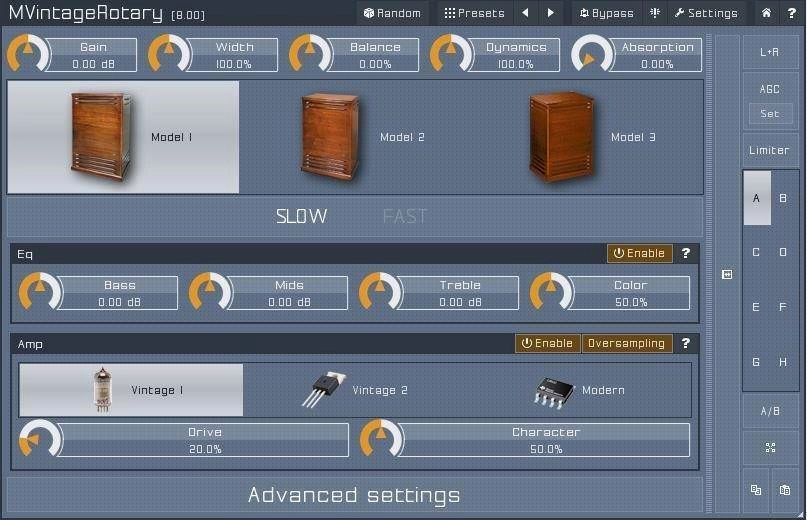Select the Model 2 cabinet
807x520 pixels.
tap(355, 137)
